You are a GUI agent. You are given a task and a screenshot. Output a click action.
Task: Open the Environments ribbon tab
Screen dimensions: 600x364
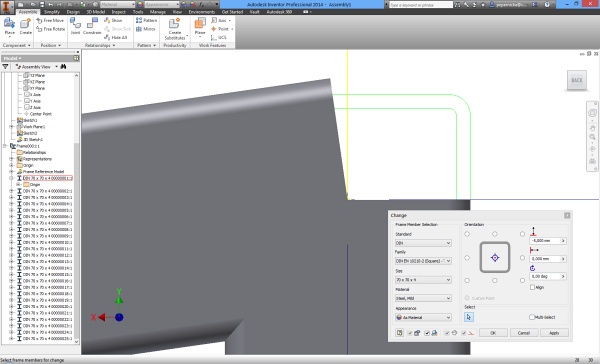click(x=202, y=12)
